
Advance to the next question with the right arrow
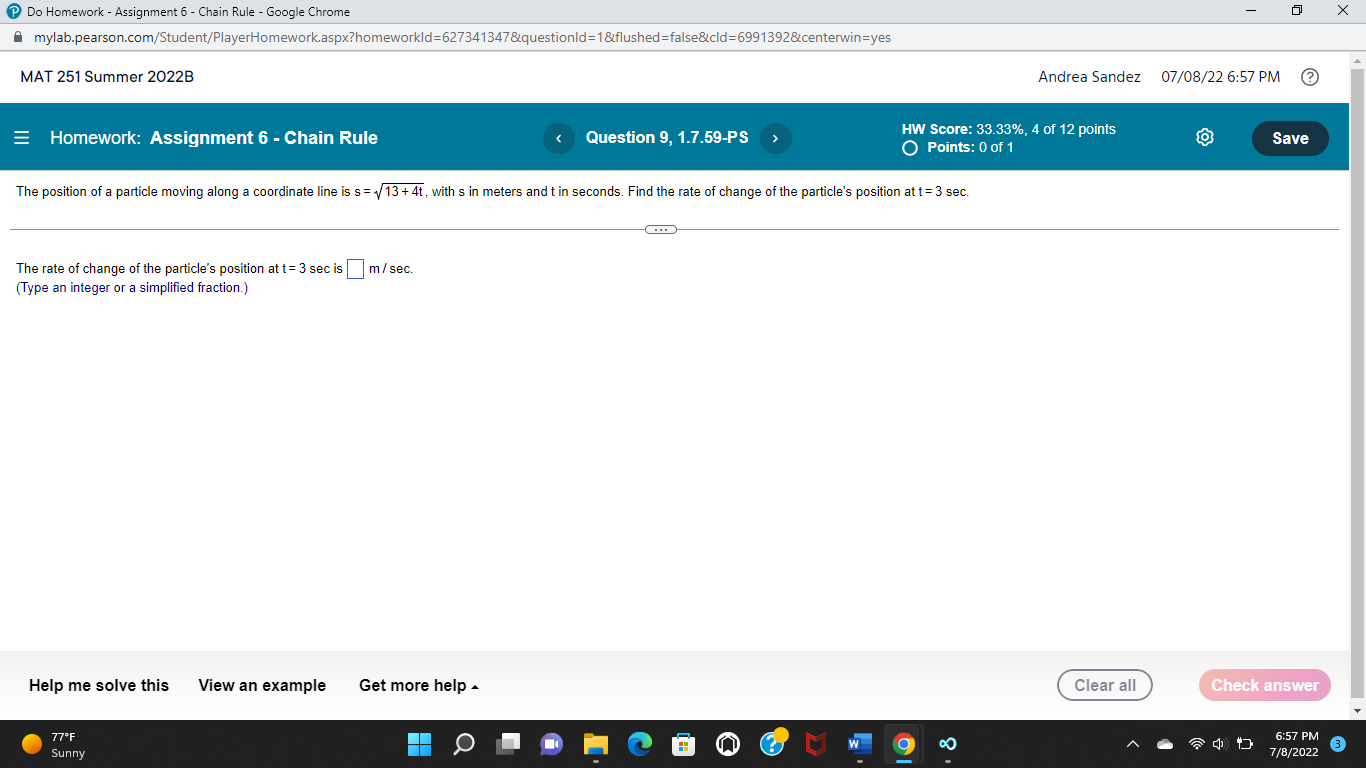coord(775,138)
